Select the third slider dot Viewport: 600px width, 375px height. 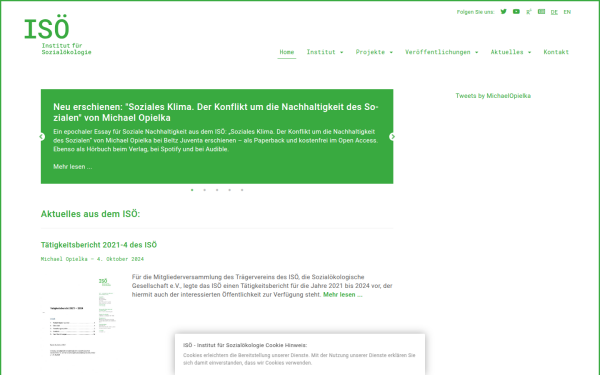click(x=217, y=190)
